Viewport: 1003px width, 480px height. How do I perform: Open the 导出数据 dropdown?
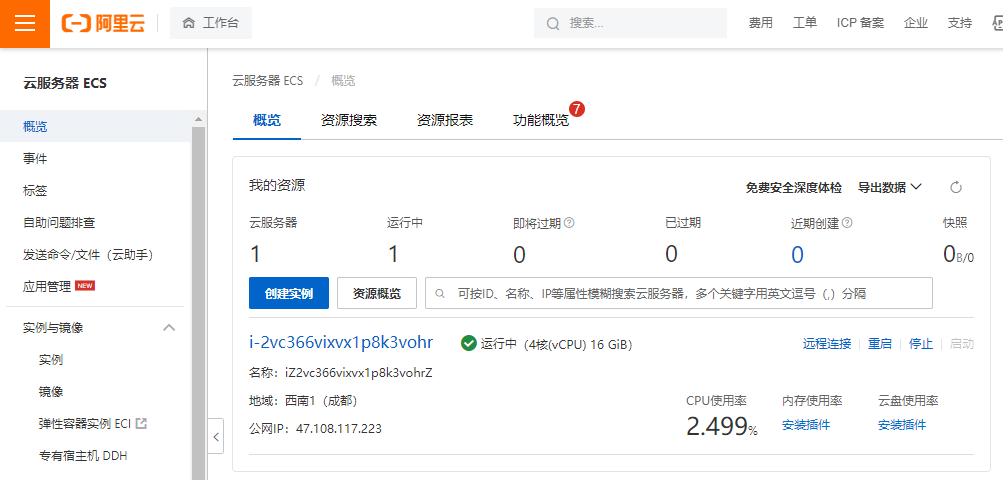(x=889, y=187)
